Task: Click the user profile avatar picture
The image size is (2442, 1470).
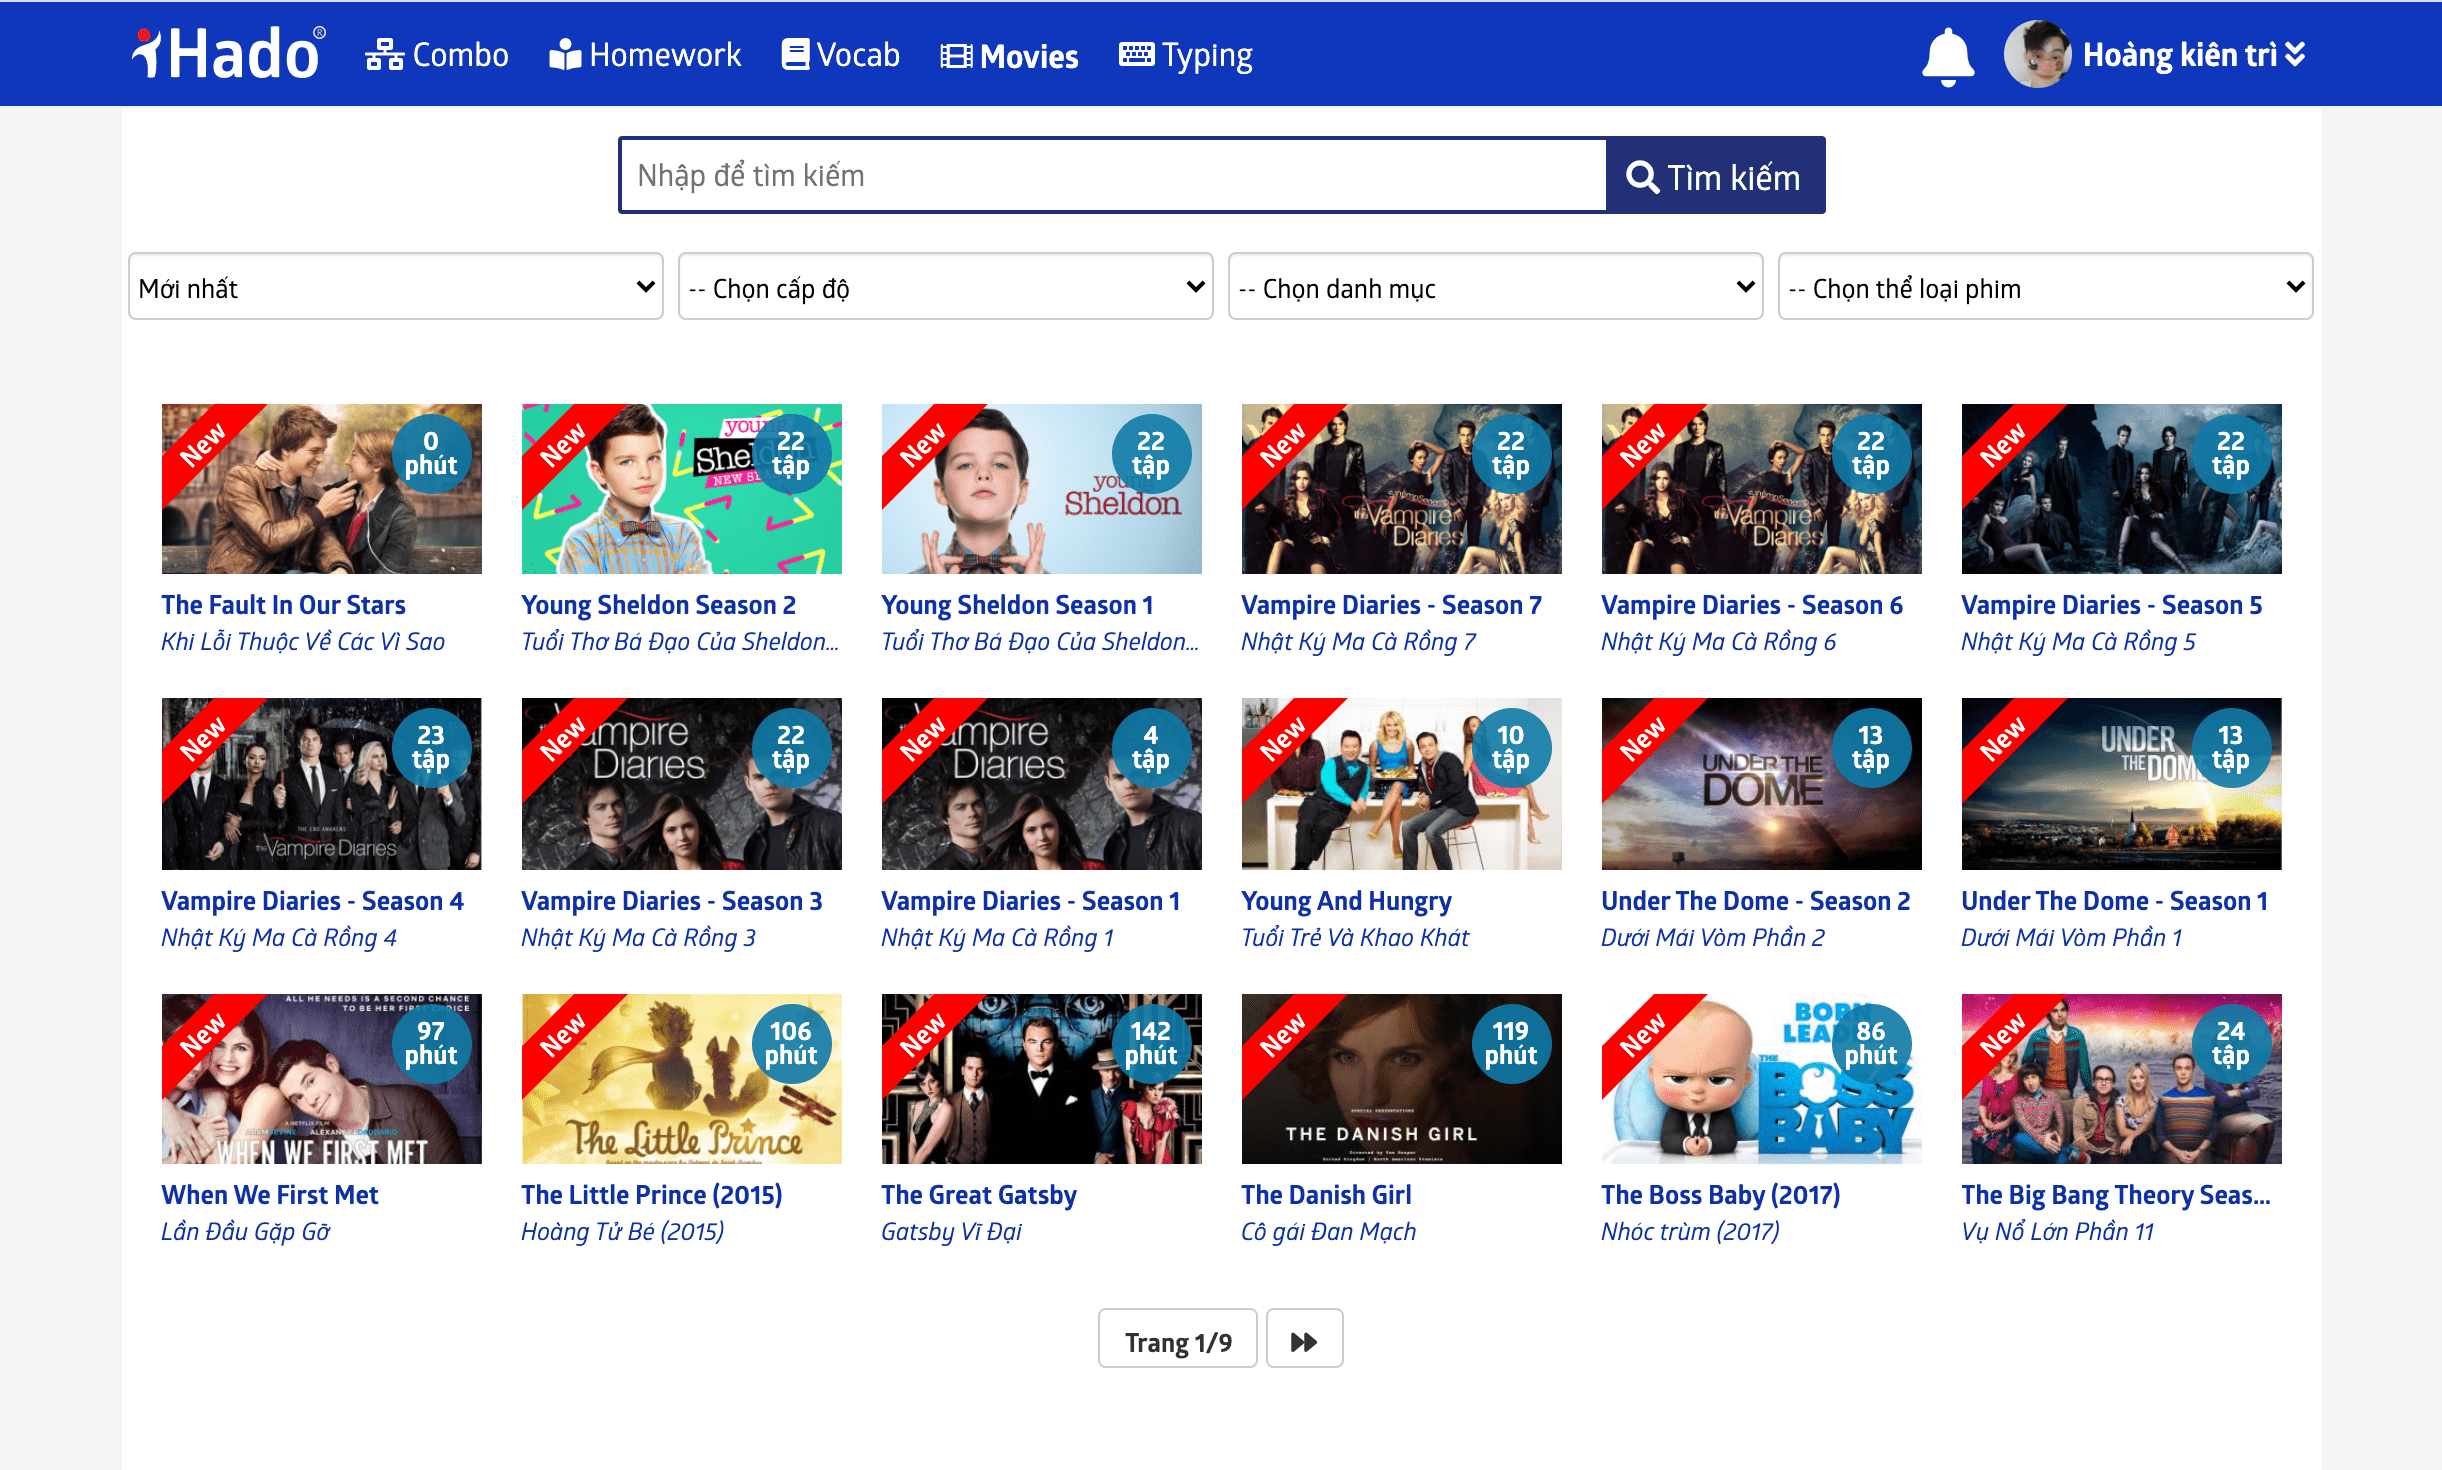Action: tap(2036, 54)
